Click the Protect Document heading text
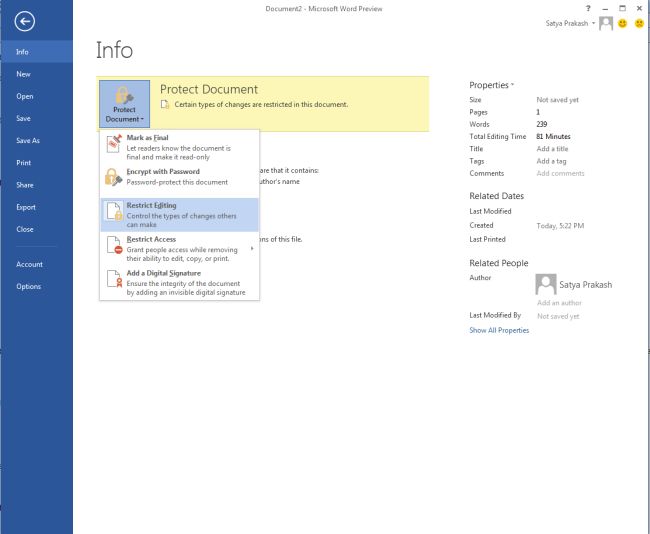This screenshot has width=650, height=534. [x=209, y=89]
